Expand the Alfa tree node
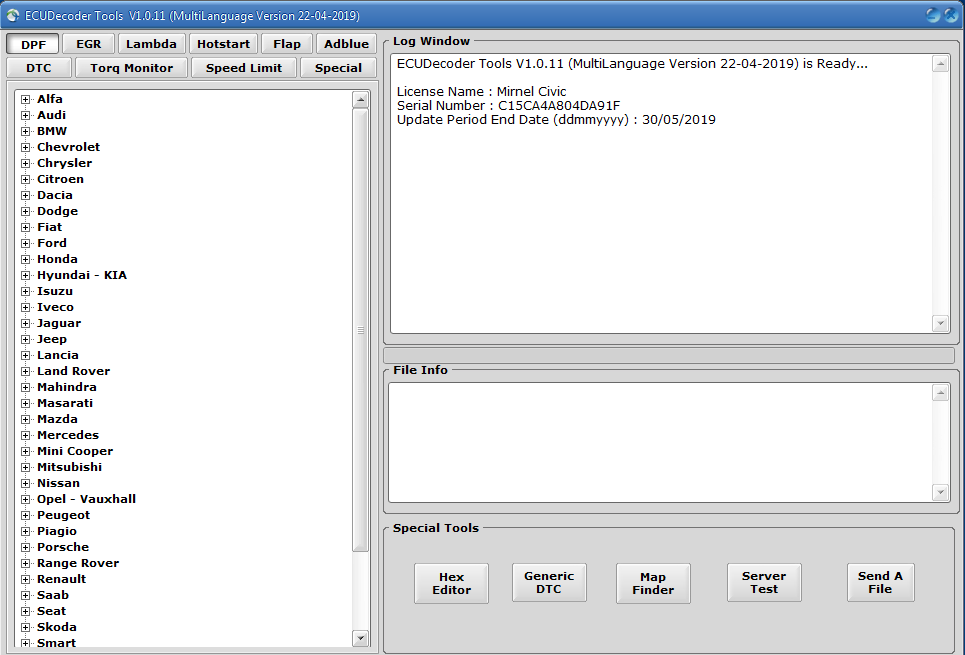 pos(25,99)
